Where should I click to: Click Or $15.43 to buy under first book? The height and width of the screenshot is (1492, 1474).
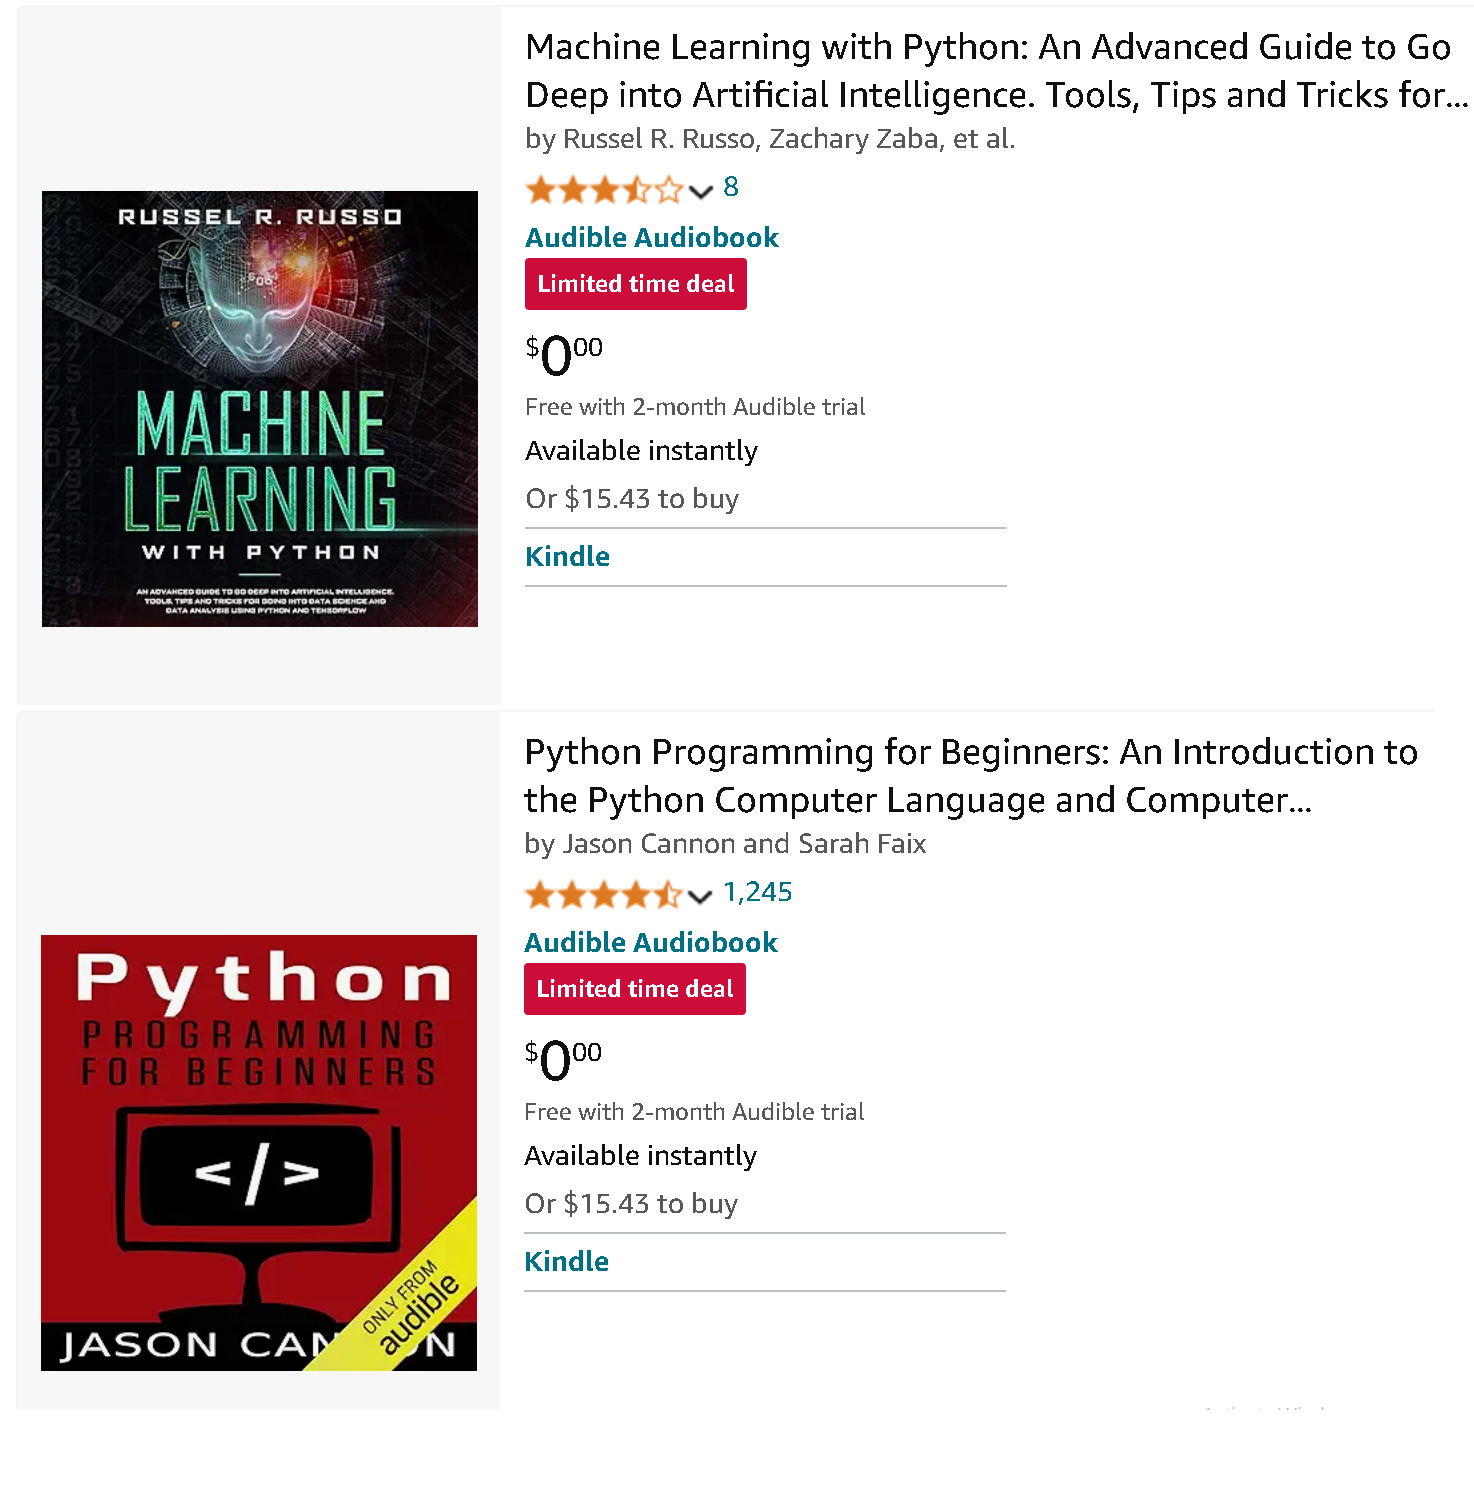[632, 499]
